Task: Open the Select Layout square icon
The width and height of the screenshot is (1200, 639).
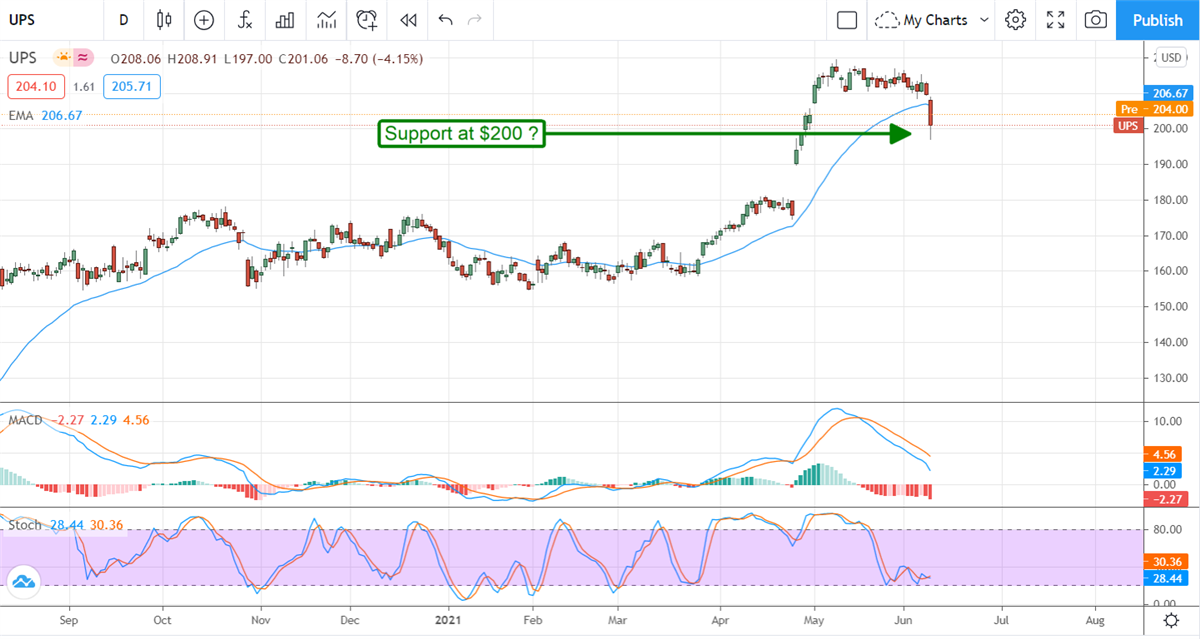Action: point(847,19)
